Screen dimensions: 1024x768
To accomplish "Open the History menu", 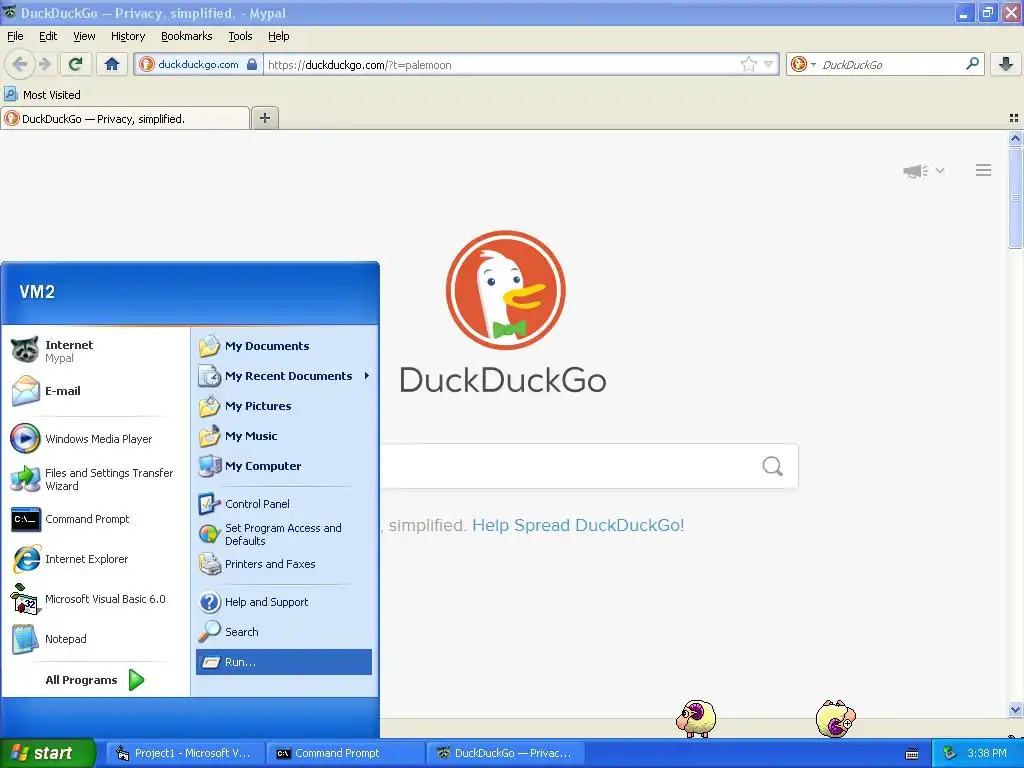I will coord(127,36).
